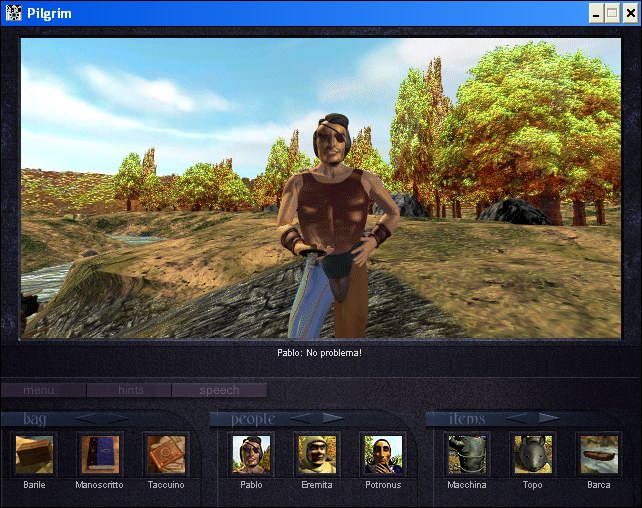Choose the Pablo portrait in people
The height and width of the screenshot is (508, 642).
(251, 454)
